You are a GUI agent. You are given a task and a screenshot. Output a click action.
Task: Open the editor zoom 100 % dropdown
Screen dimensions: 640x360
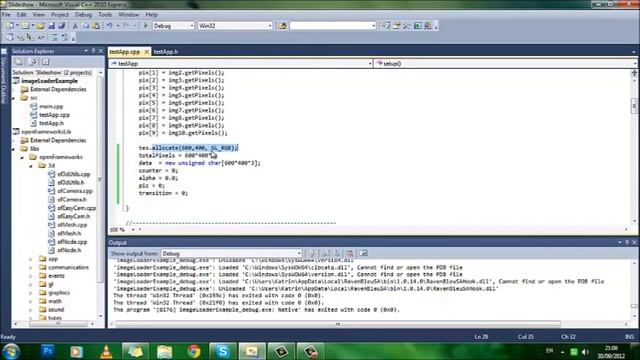click(133, 230)
